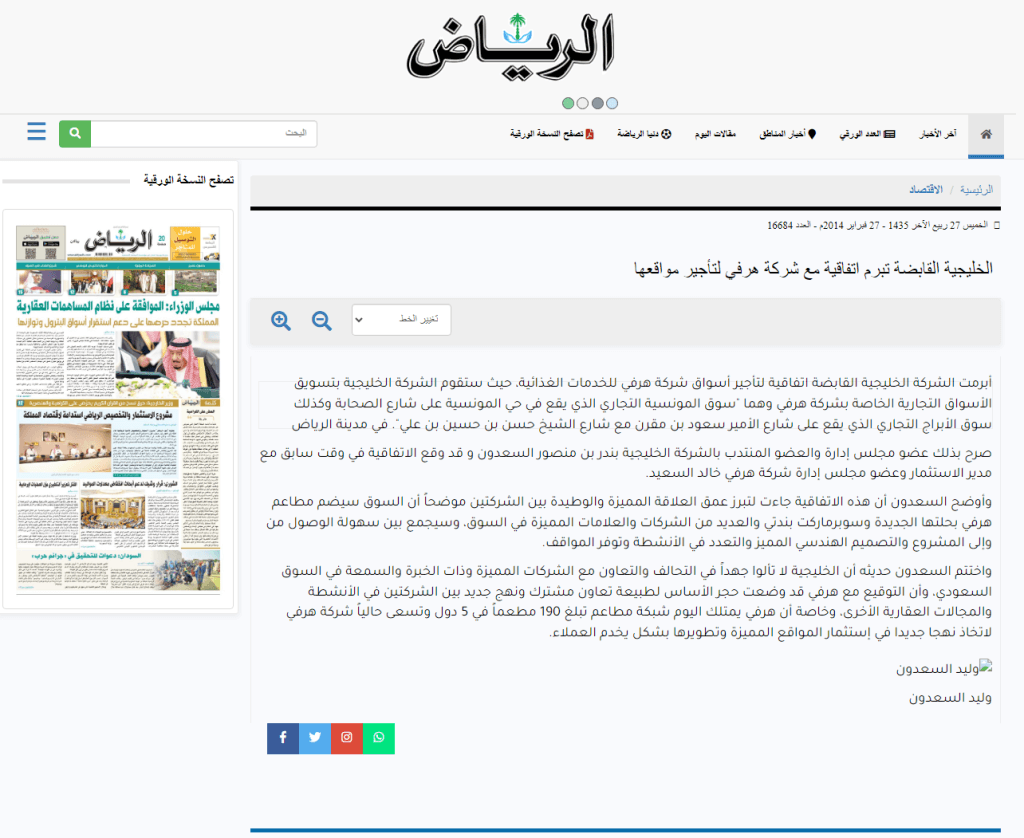The width and height of the screenshot is (1024, 838).
Task: Open أخبار المناطق menu item
Action: click(x=788, y=134)
